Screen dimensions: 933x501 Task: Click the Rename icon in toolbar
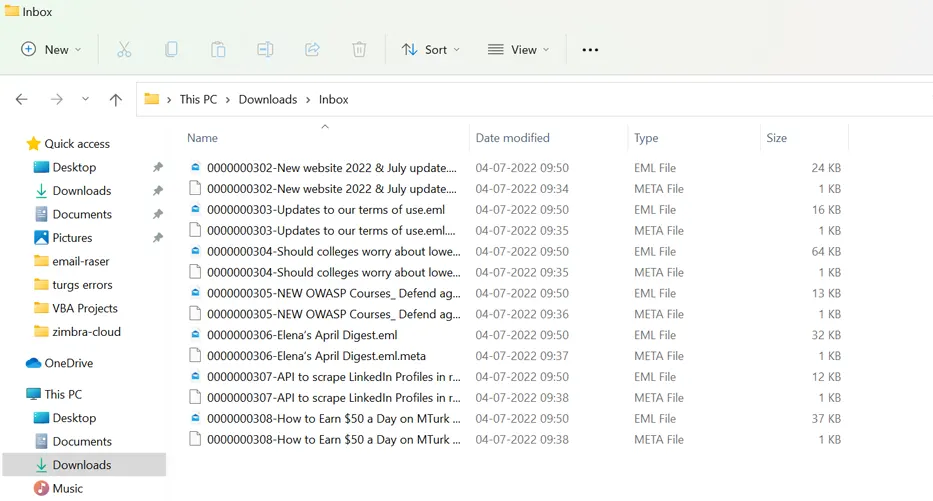(265, 49)
